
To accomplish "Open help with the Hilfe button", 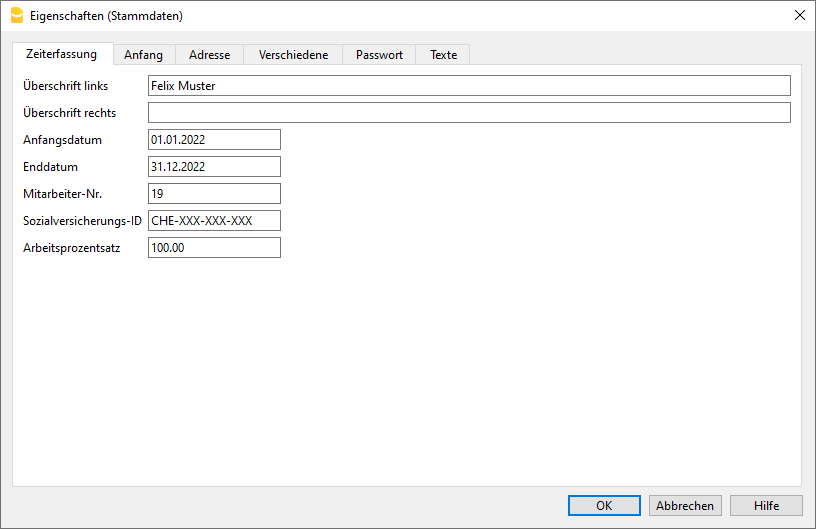I will [766, 506].
